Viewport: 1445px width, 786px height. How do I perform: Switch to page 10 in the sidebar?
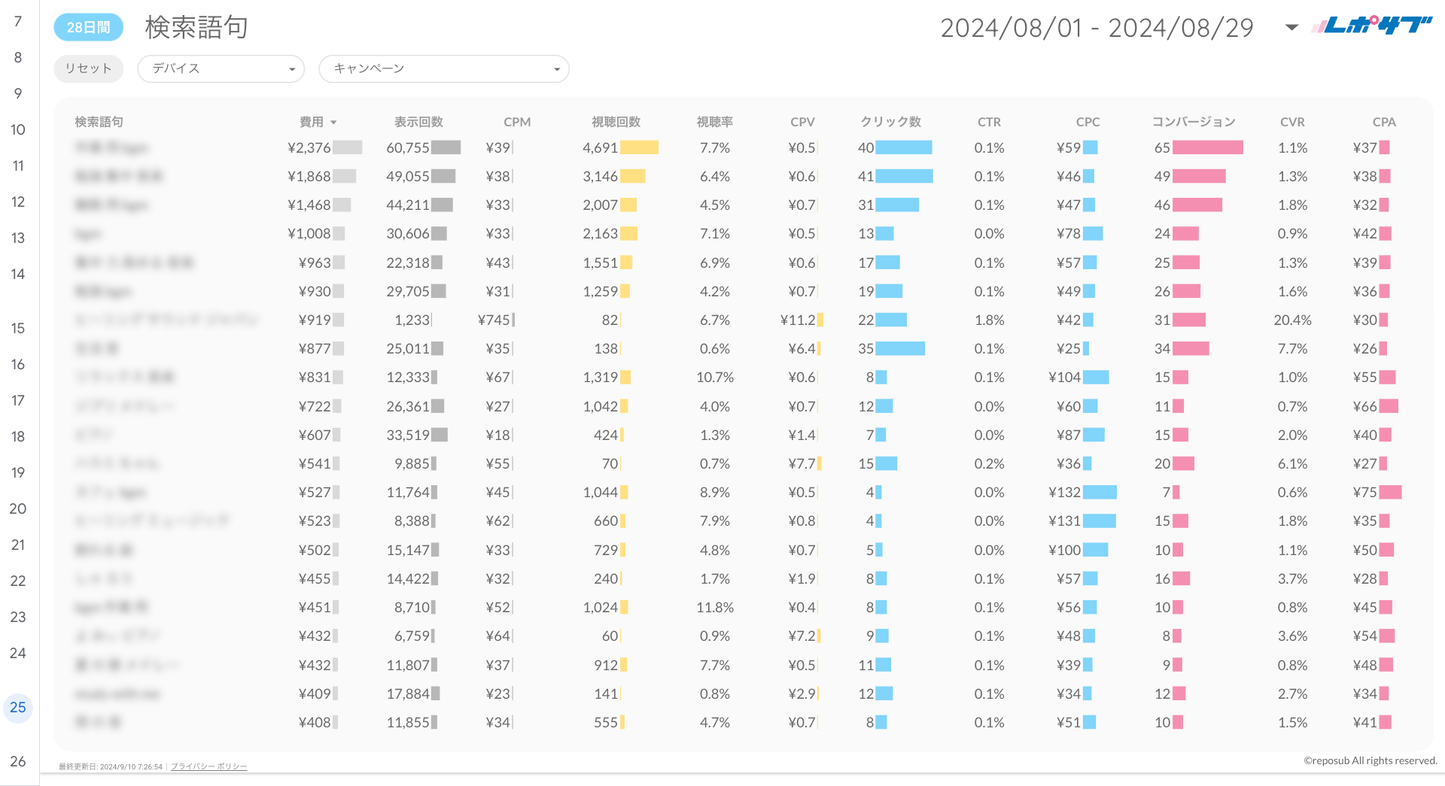18,129
